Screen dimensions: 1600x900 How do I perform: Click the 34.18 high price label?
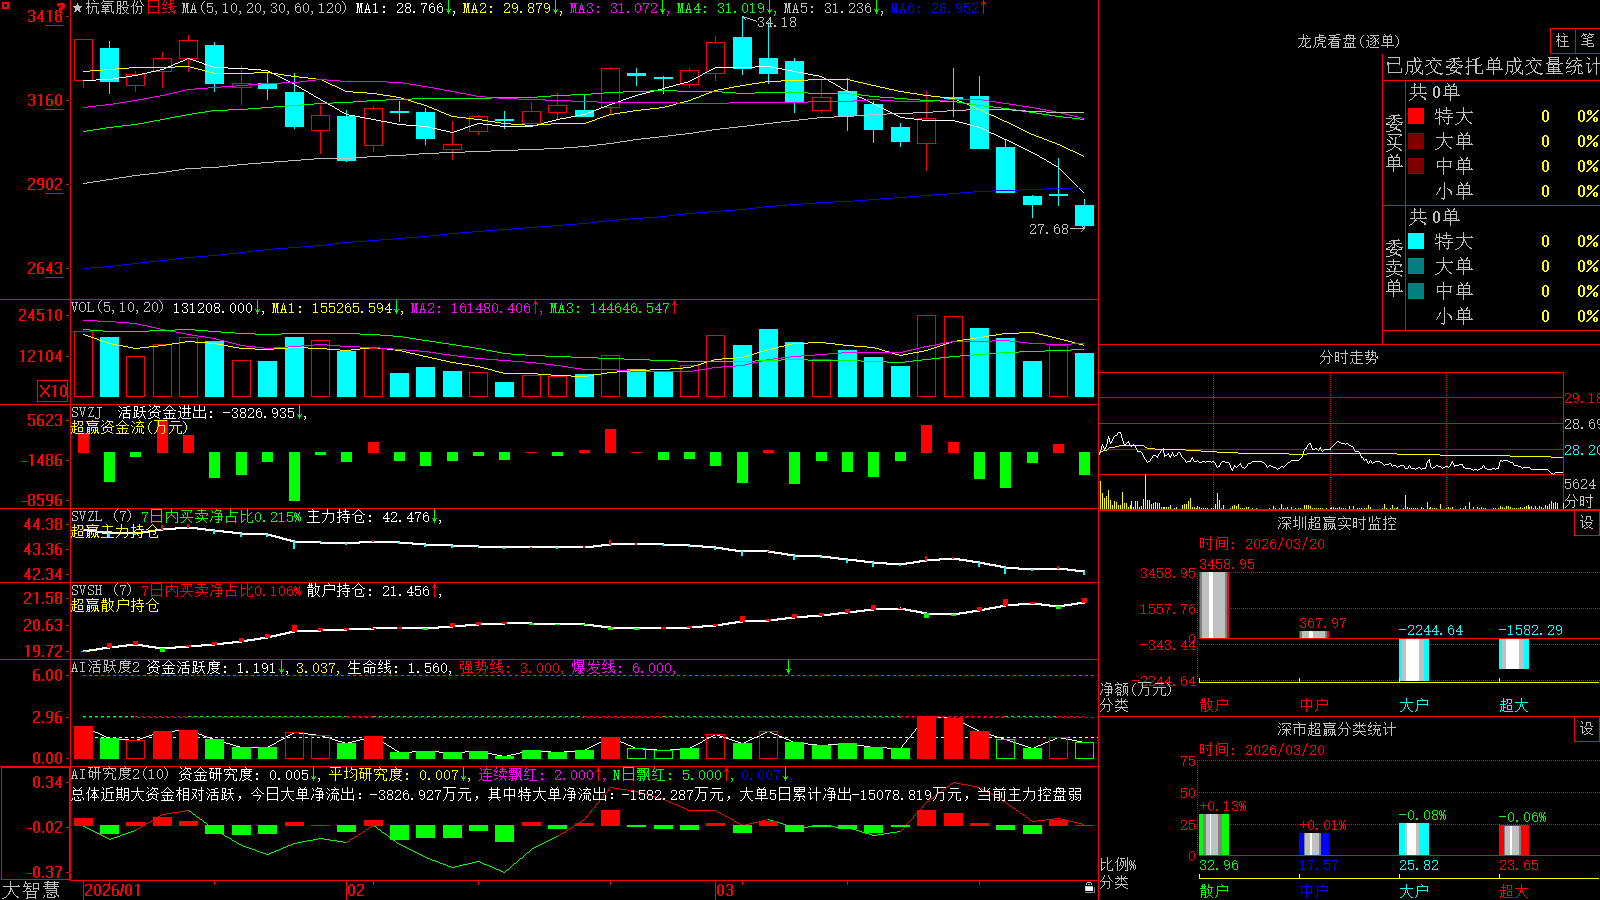click(x=777, y=22)
